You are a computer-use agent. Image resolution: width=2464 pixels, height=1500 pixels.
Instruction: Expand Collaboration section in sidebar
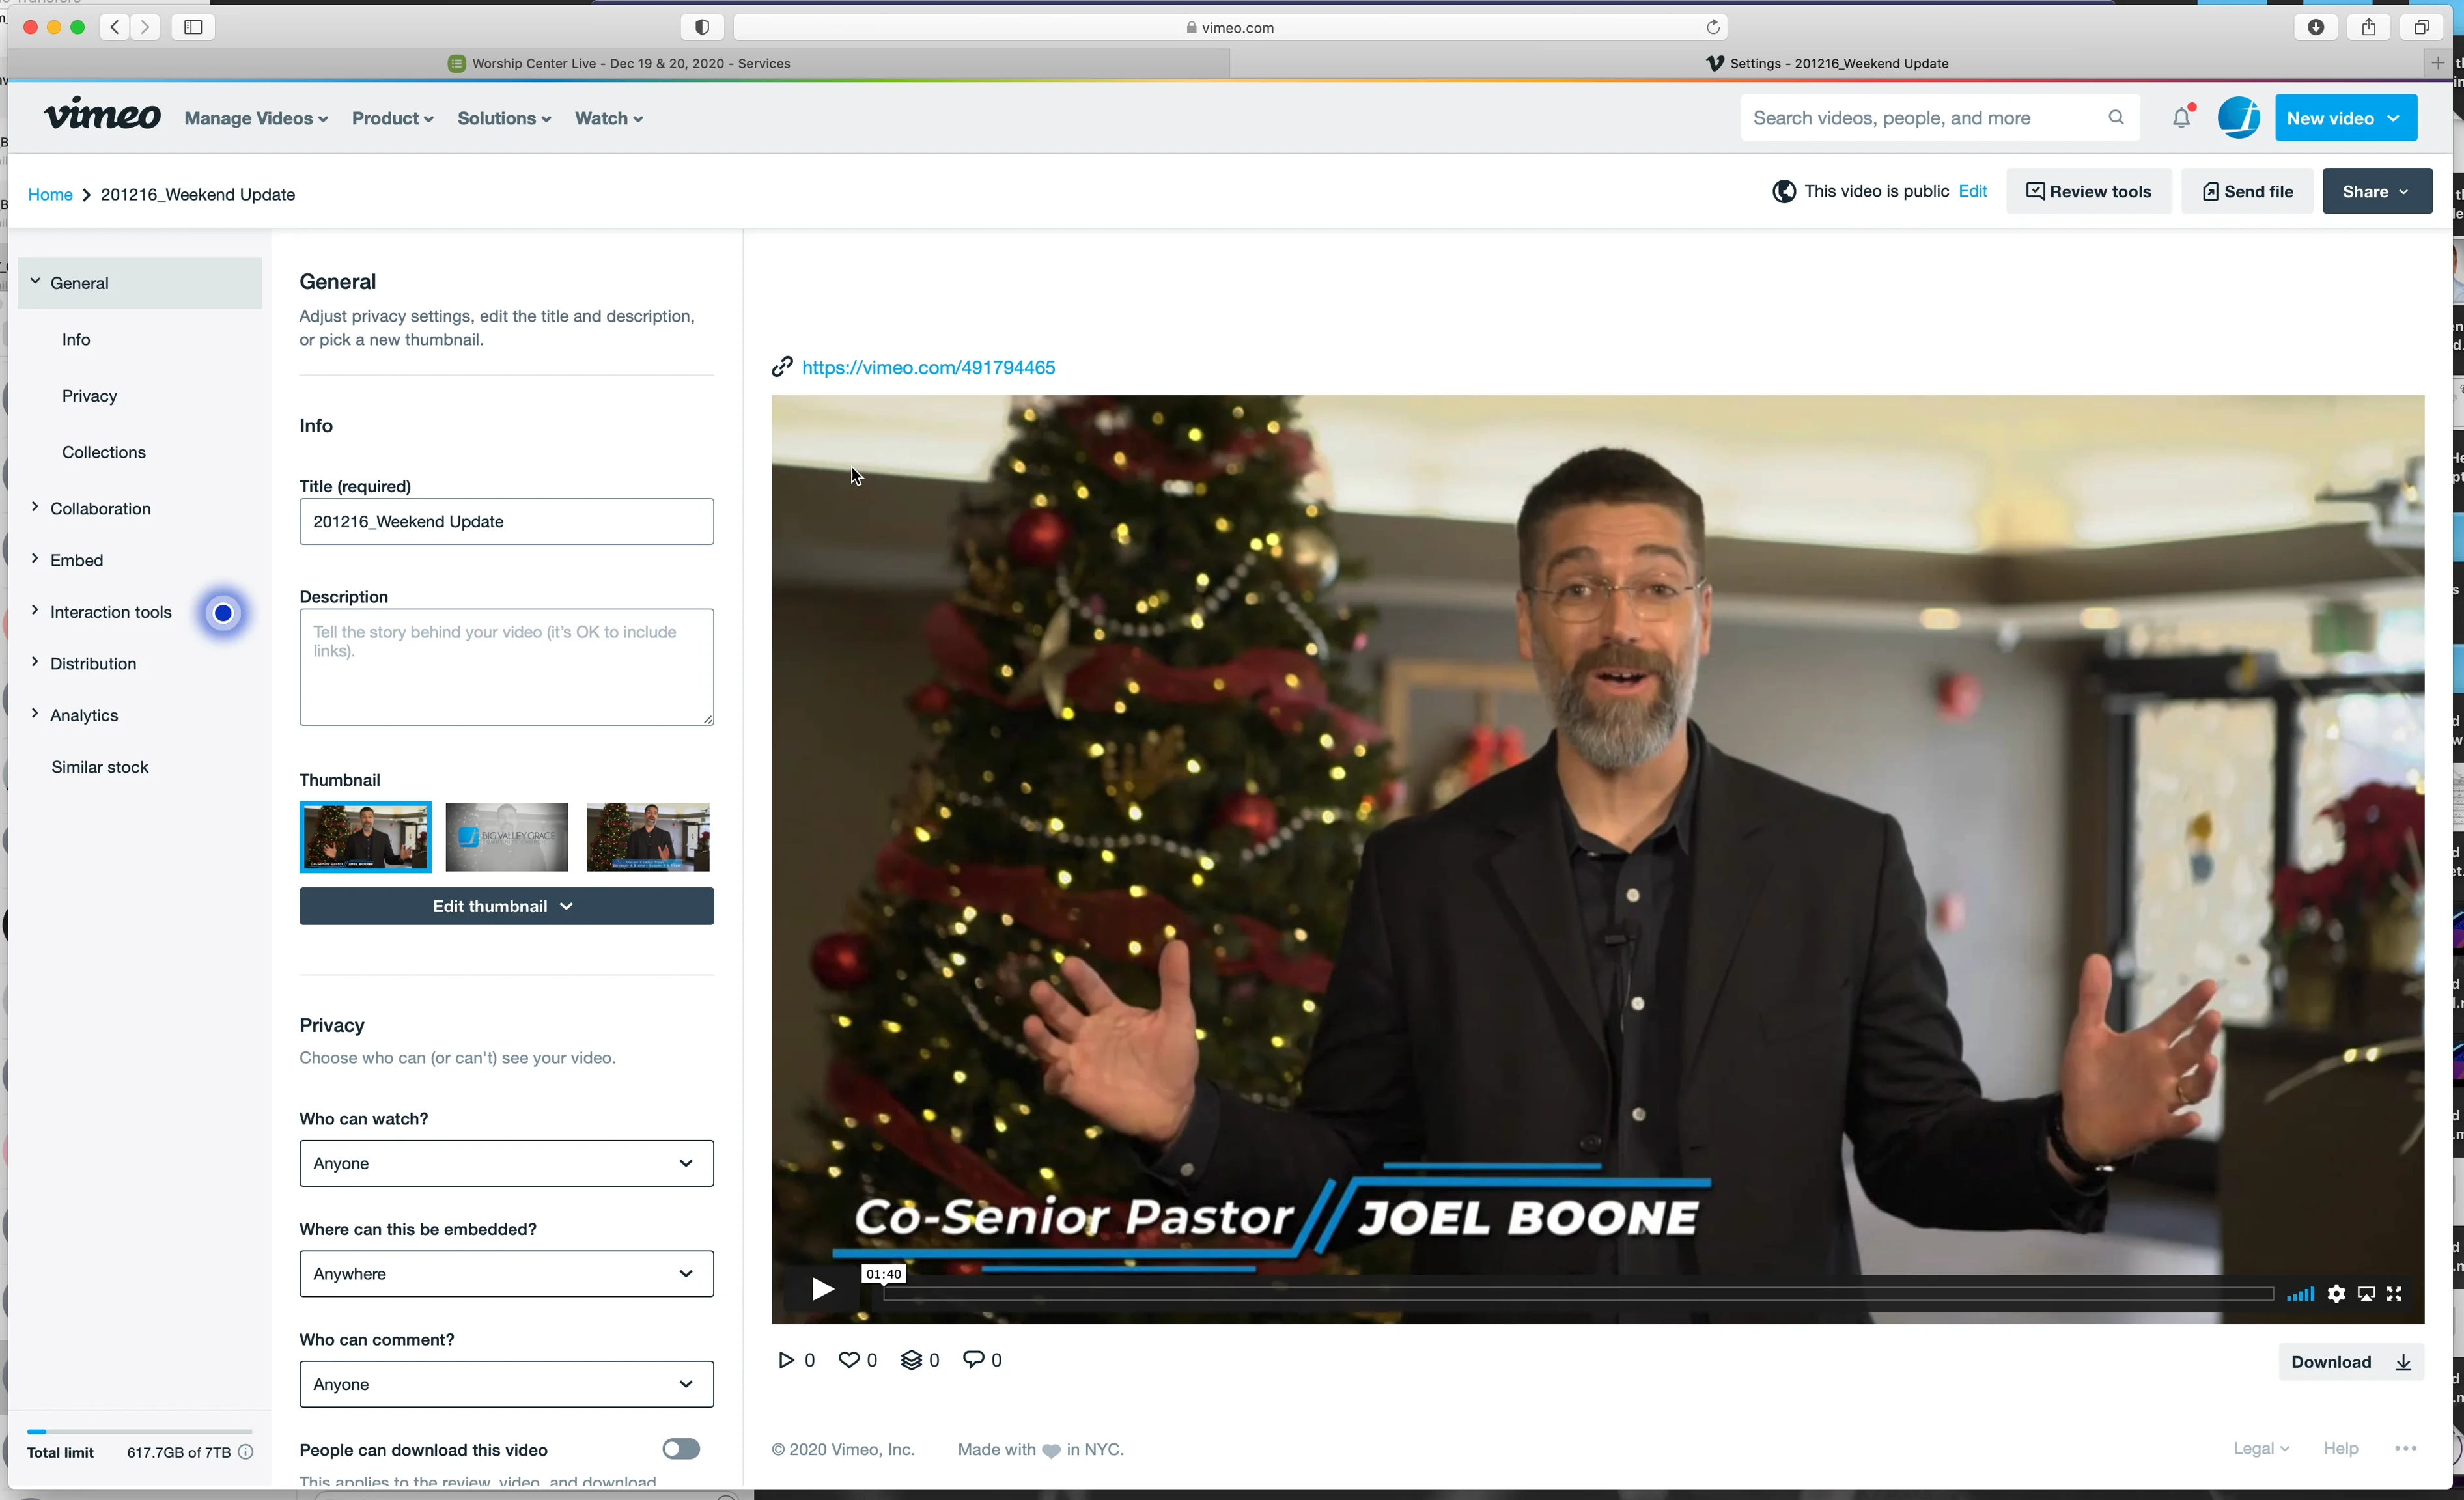click(100, 508)
